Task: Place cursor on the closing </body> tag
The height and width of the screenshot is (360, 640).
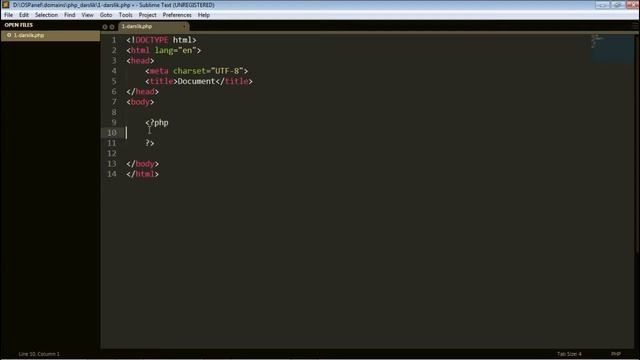Action: click(142, 164)
